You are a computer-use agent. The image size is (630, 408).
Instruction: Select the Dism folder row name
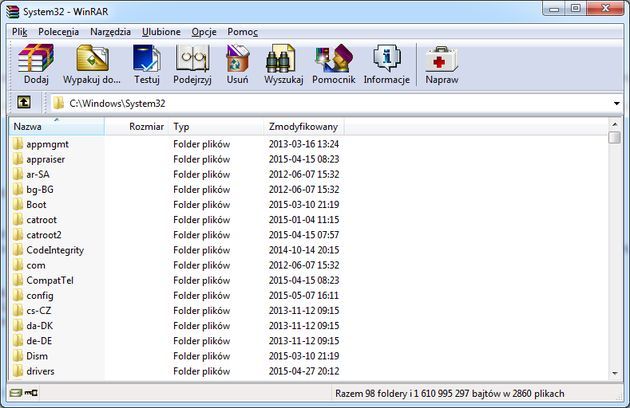tap(37, 356)
